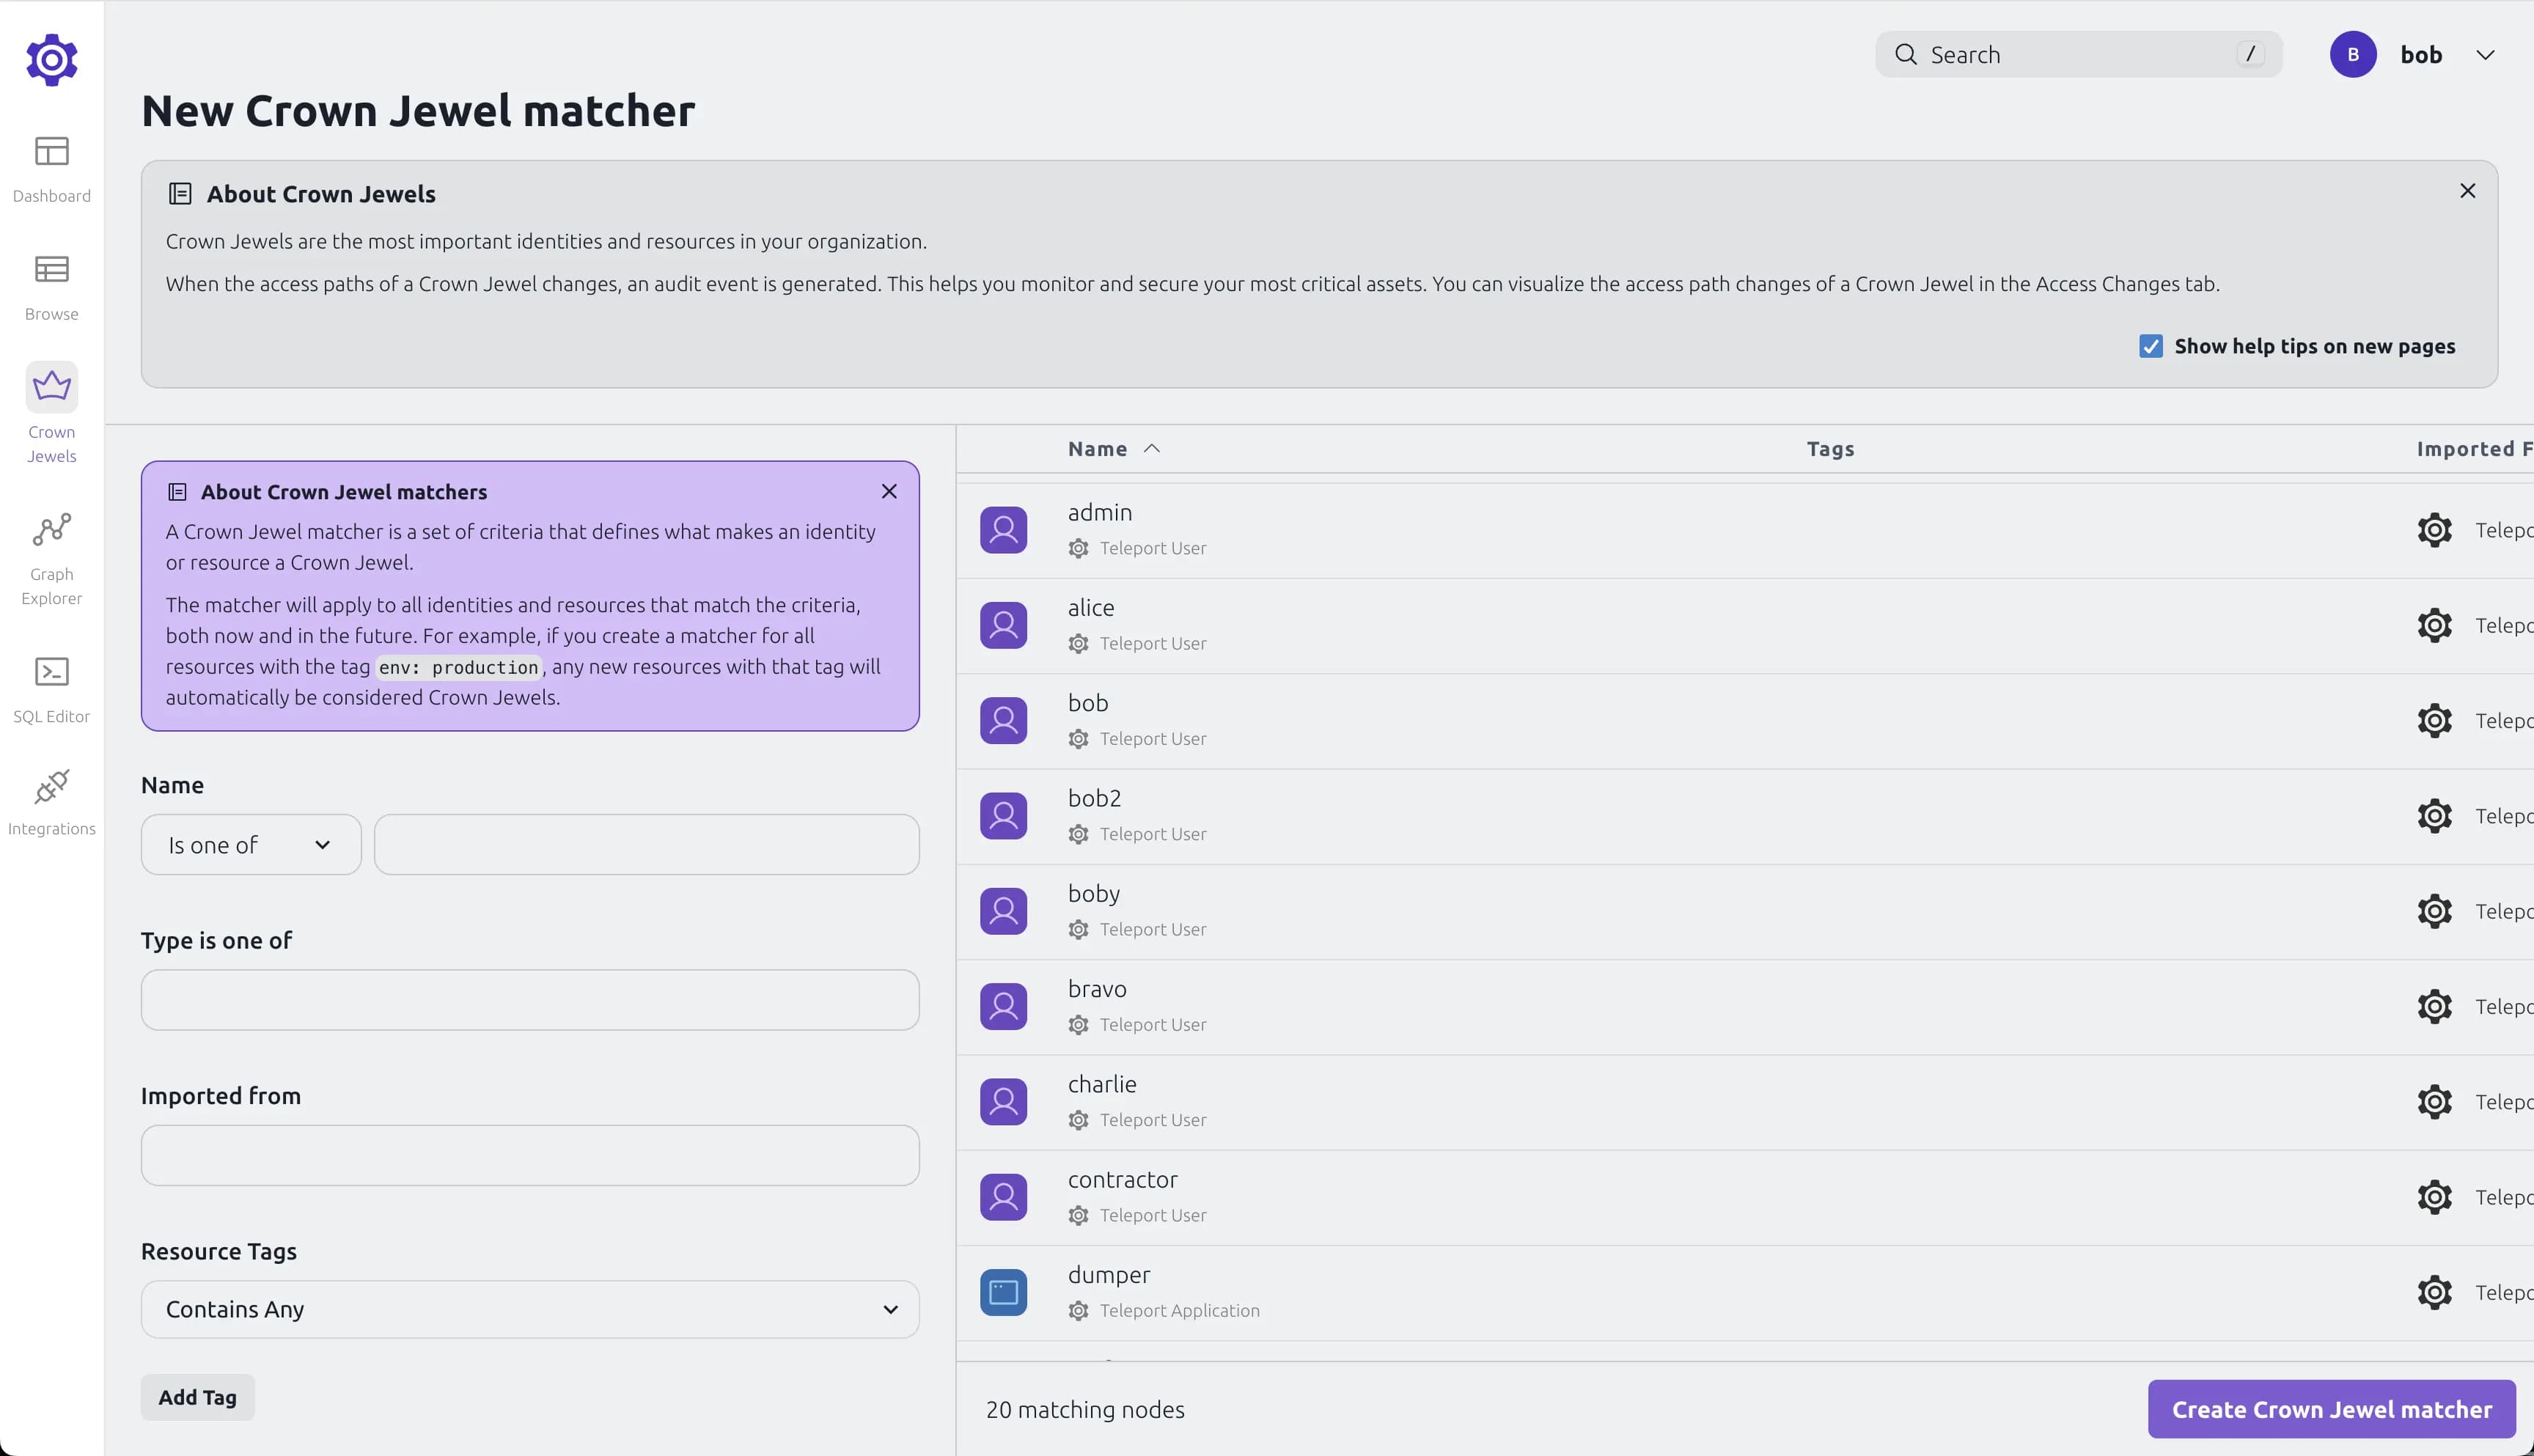Click the Add Tag button

click(197, 1397)
